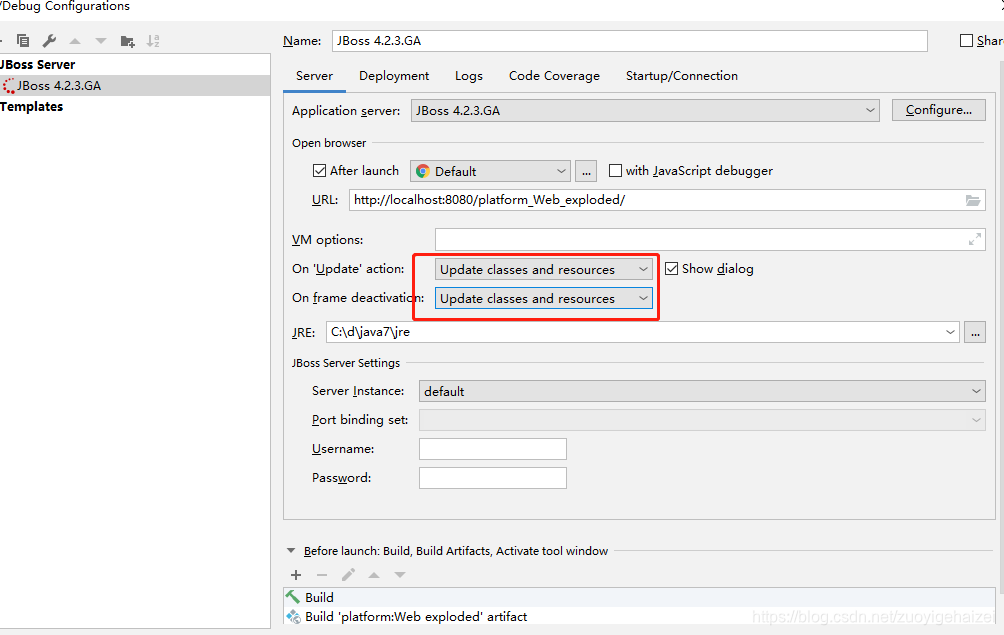
Task: Click the Password input field
Action: point(492,478)
